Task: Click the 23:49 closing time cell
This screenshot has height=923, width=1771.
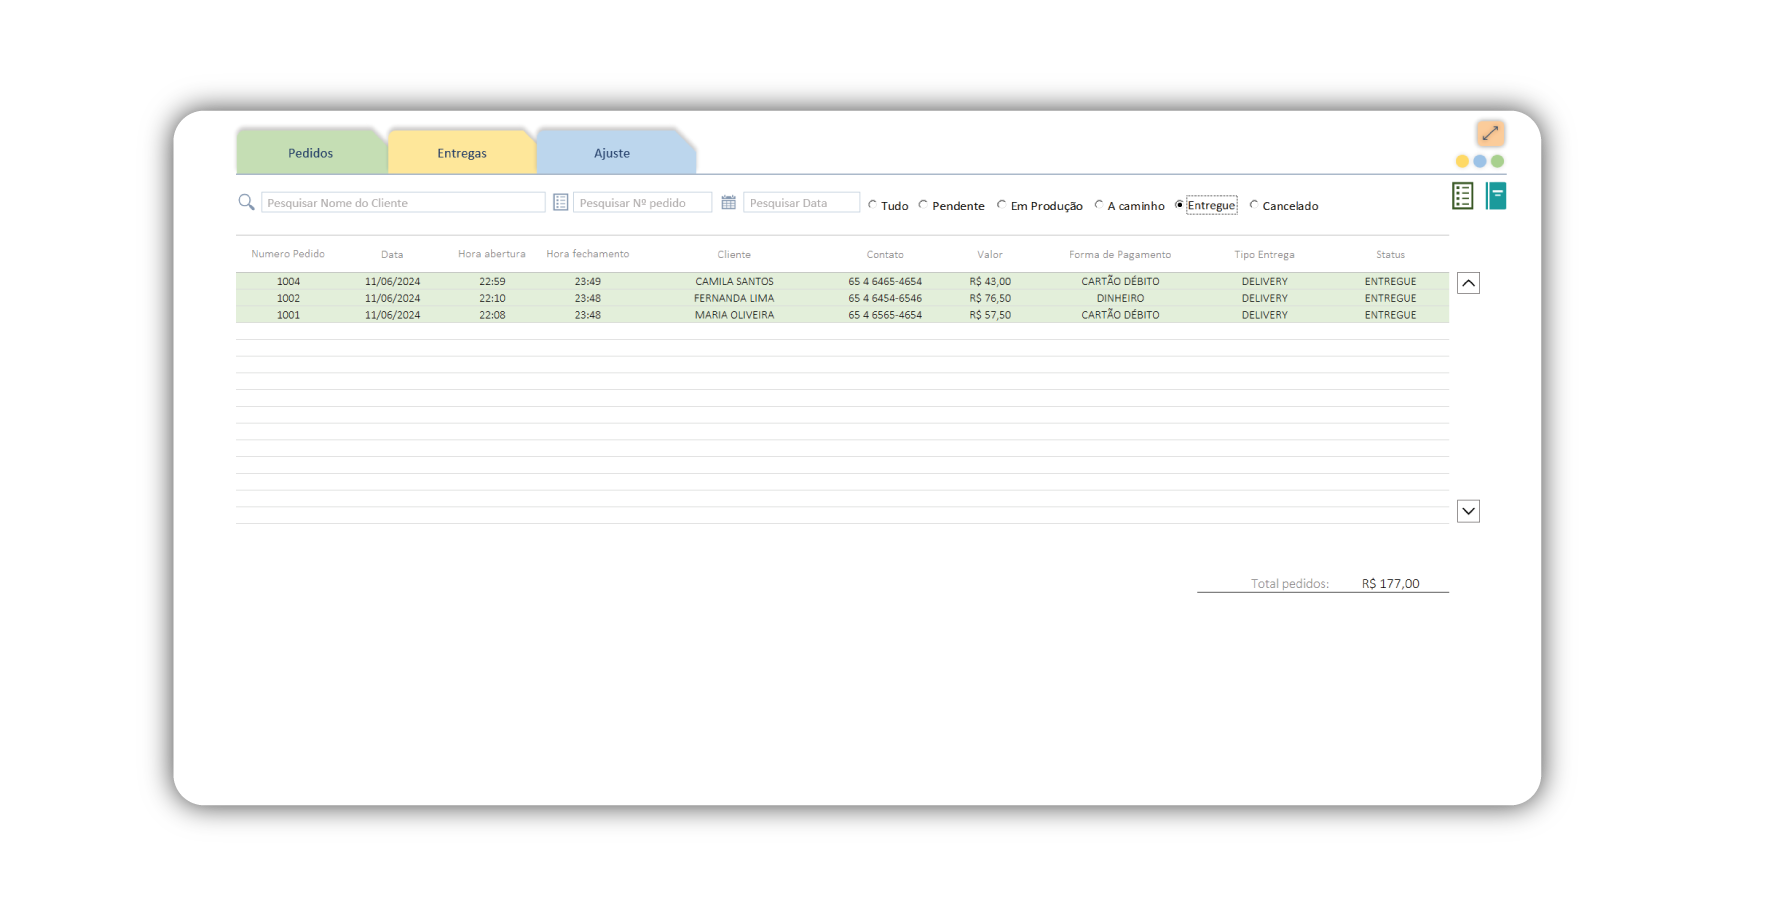Action: tap(588, 282)
